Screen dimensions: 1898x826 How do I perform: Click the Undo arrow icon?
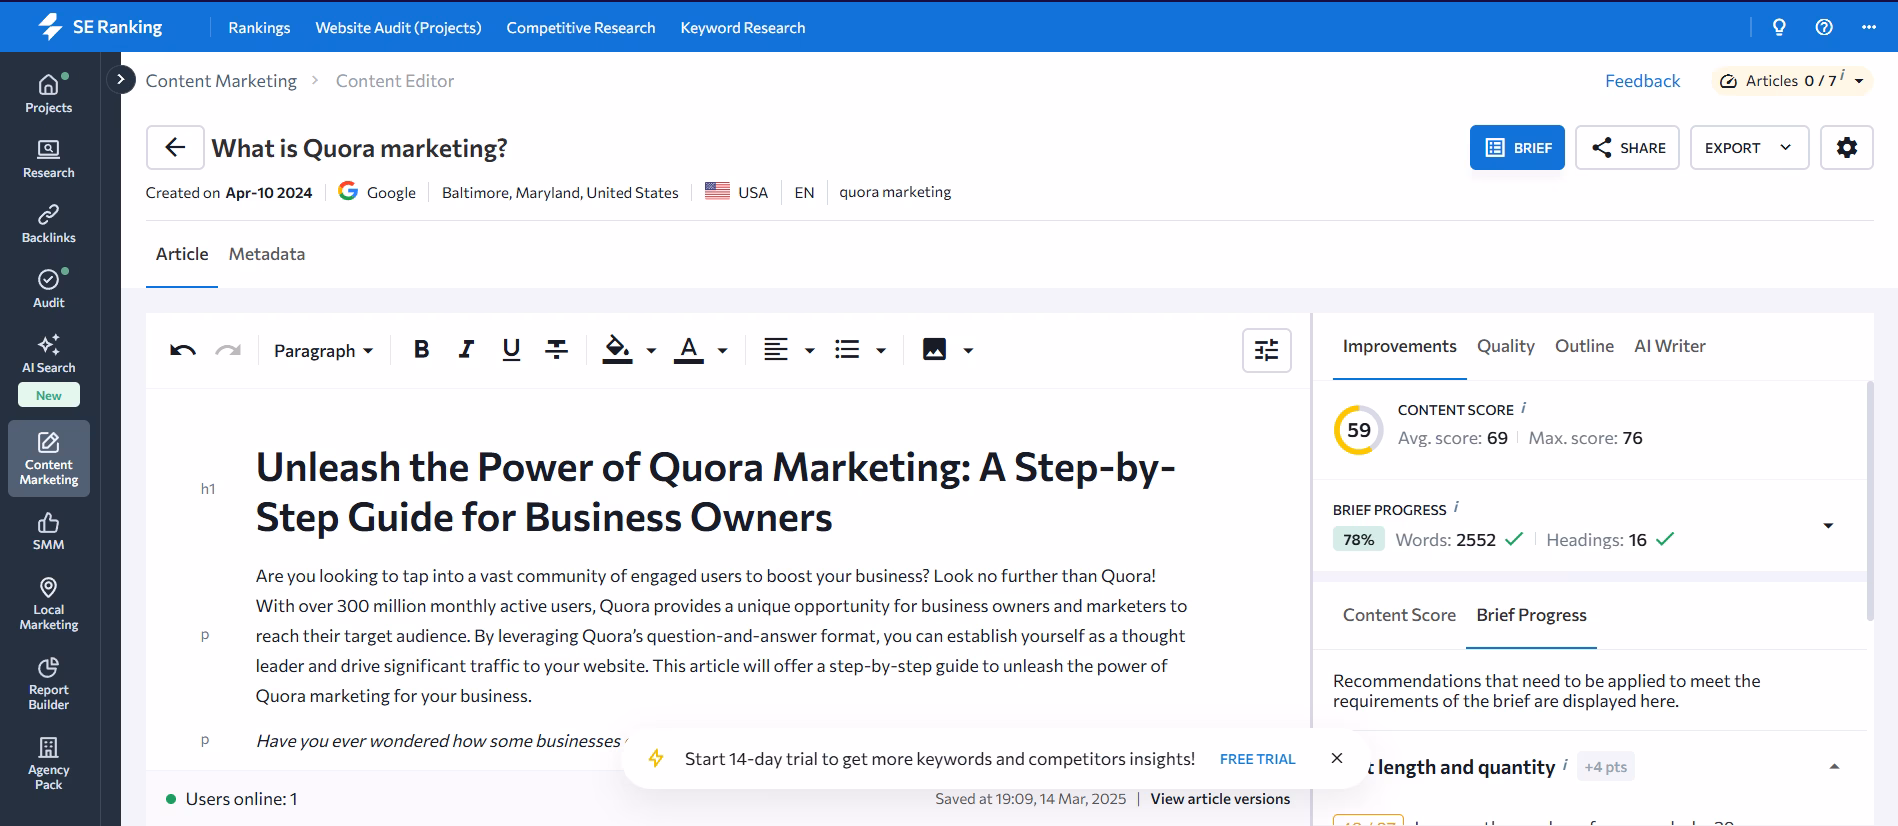(183, 350)
